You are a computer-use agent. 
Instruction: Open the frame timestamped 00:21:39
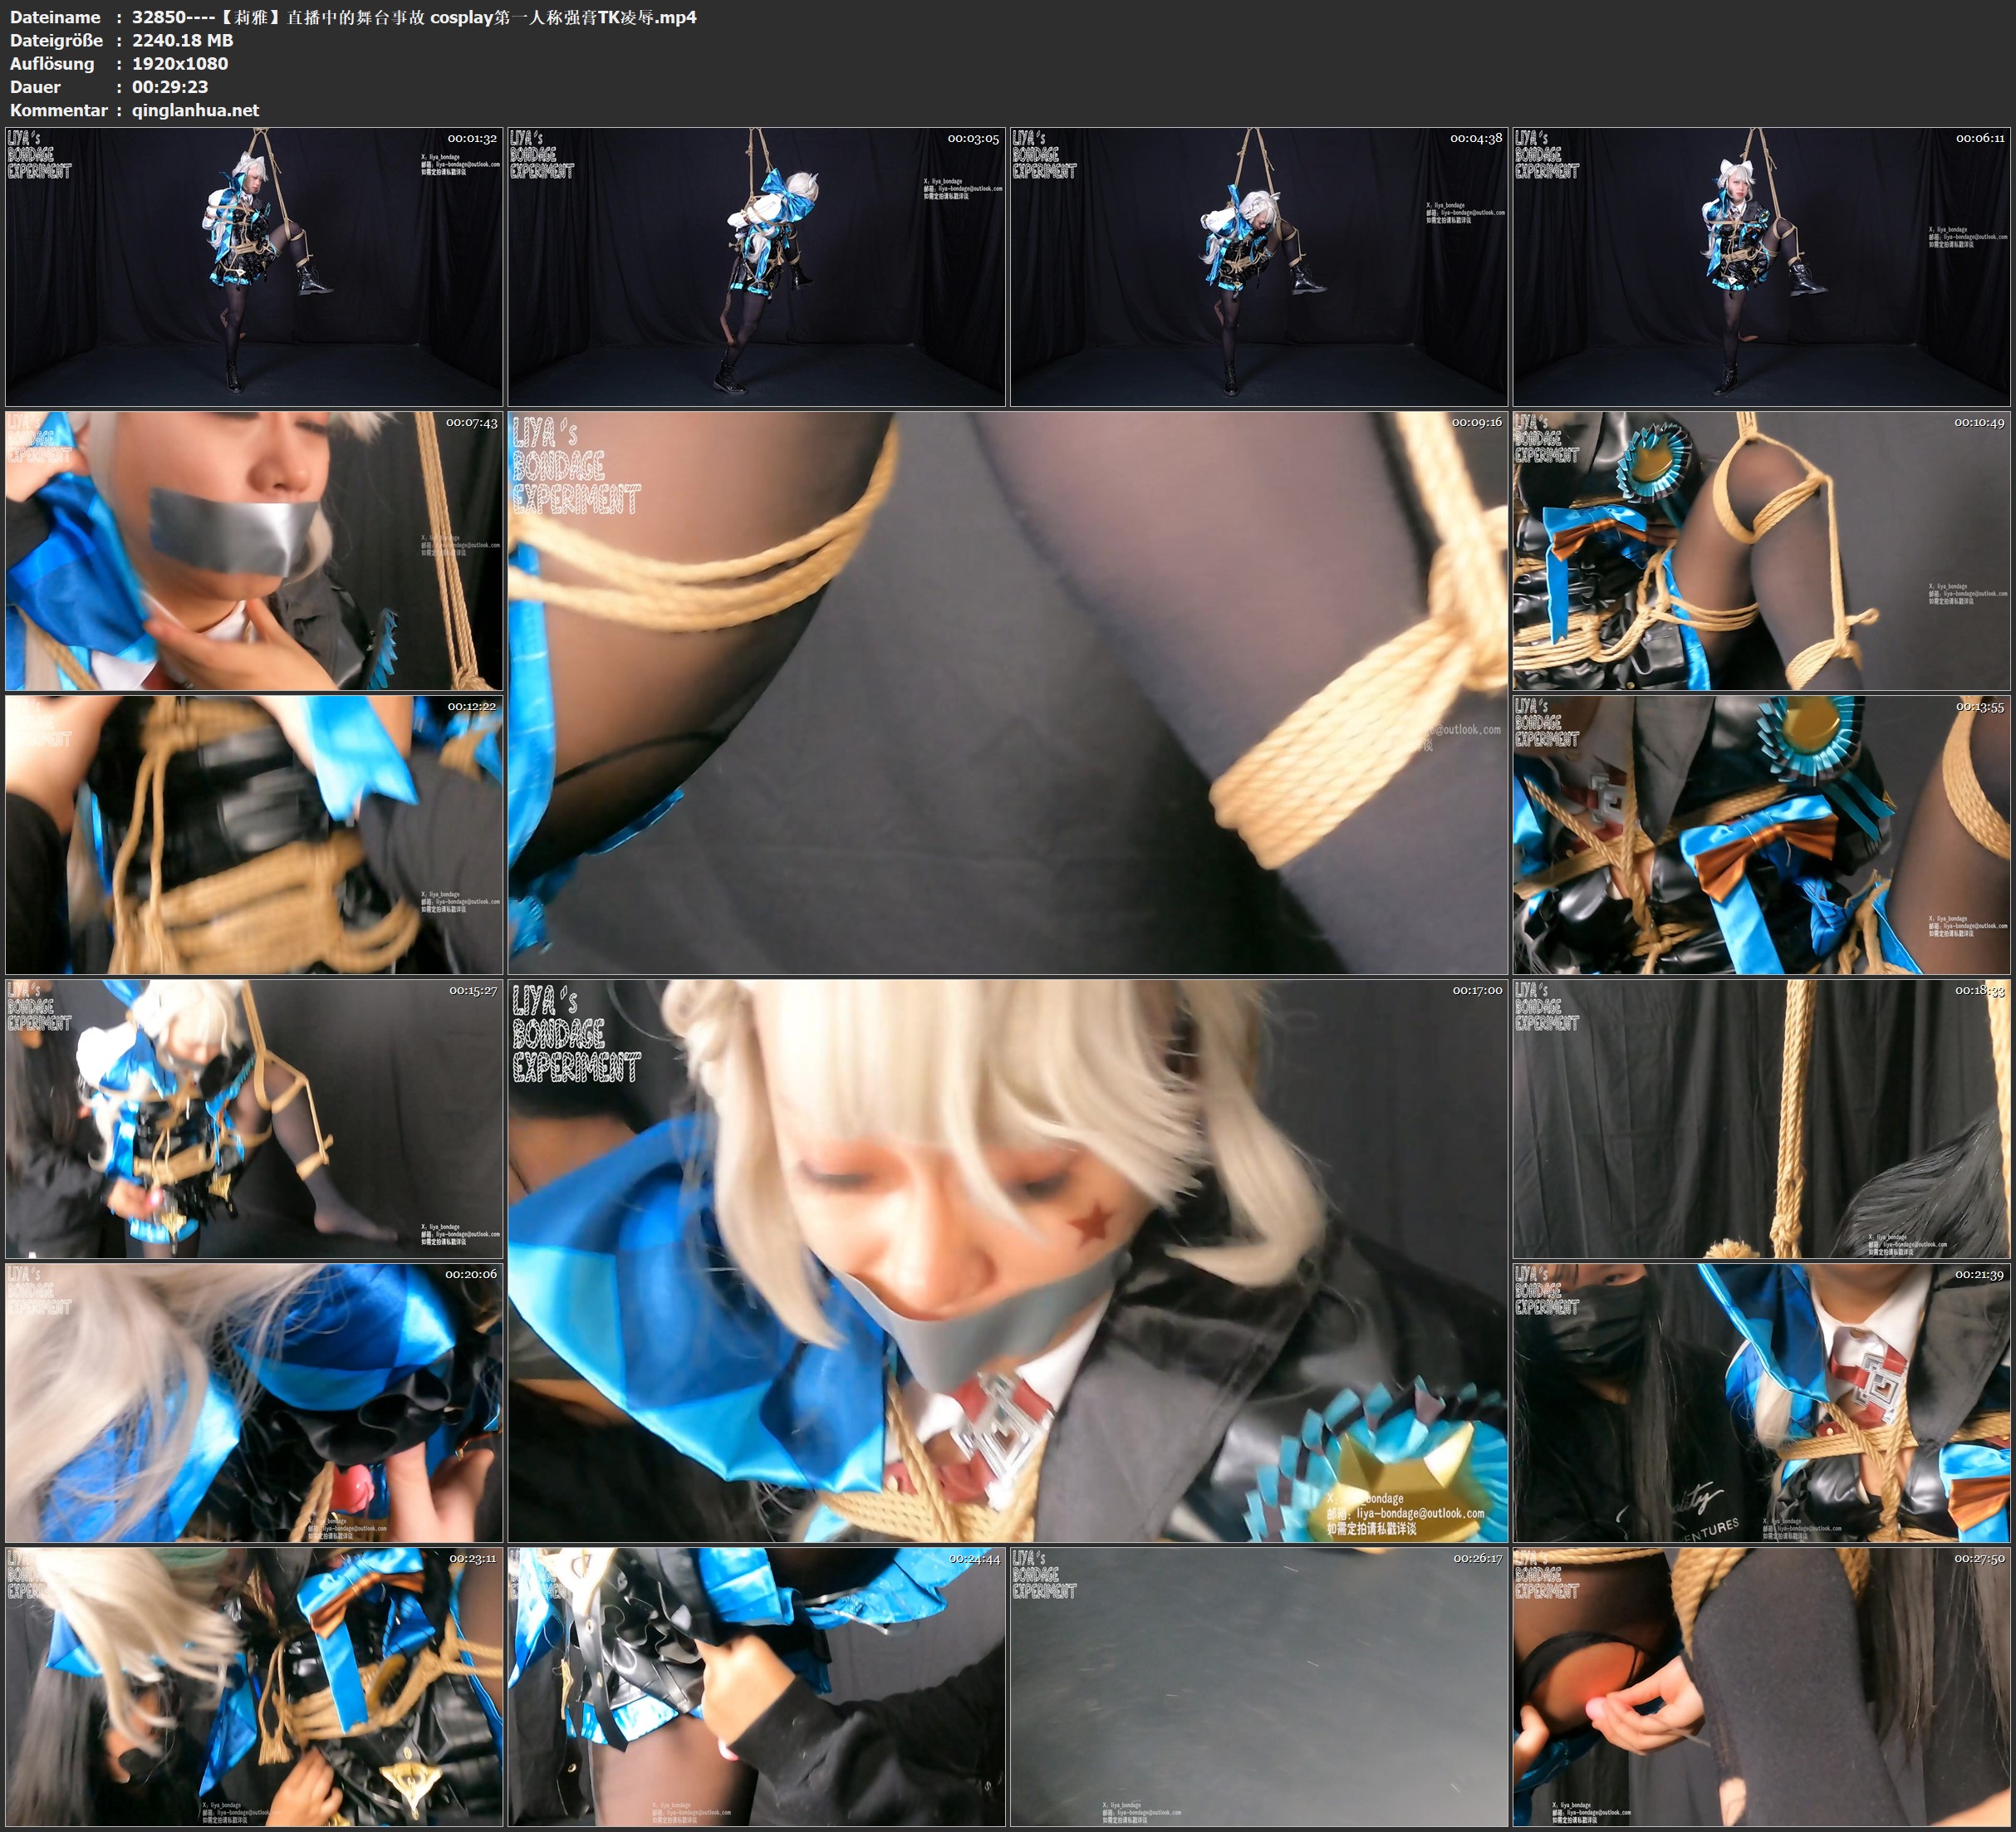(x=1762, y=1402)
